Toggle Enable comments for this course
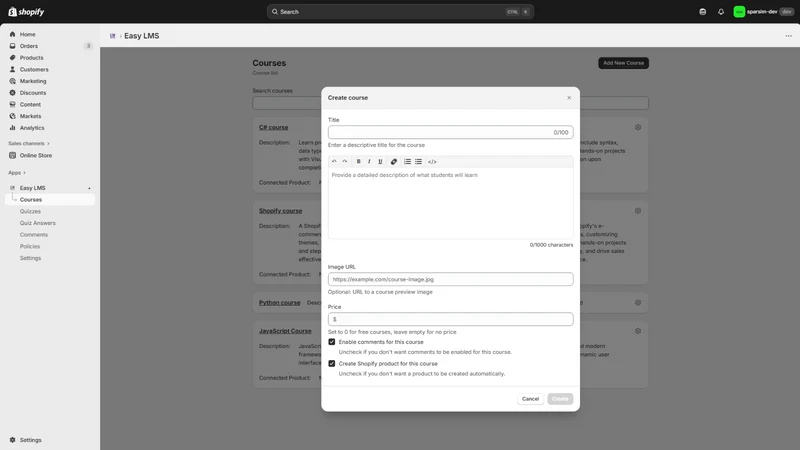The width and height of the screenshot is (800, 450). click(332, 342)
